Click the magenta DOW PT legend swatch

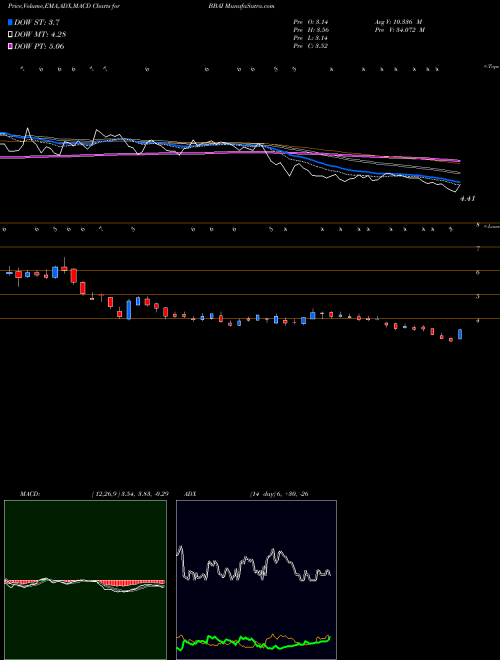pos(11,46)
